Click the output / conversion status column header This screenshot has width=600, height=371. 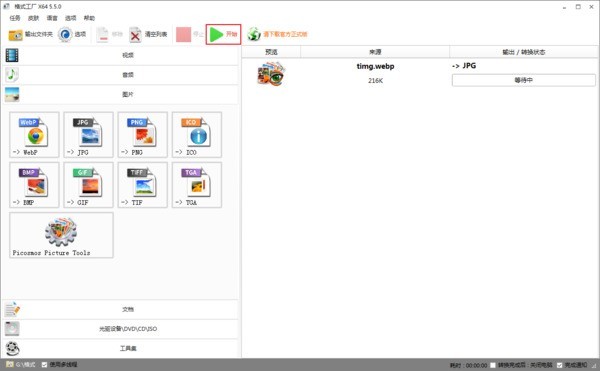[x=523, y=52]
